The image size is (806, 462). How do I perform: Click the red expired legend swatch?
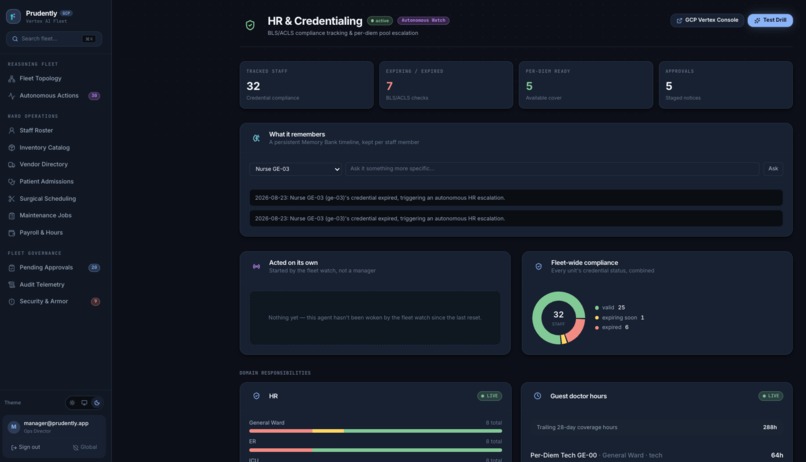coord(597,328)
